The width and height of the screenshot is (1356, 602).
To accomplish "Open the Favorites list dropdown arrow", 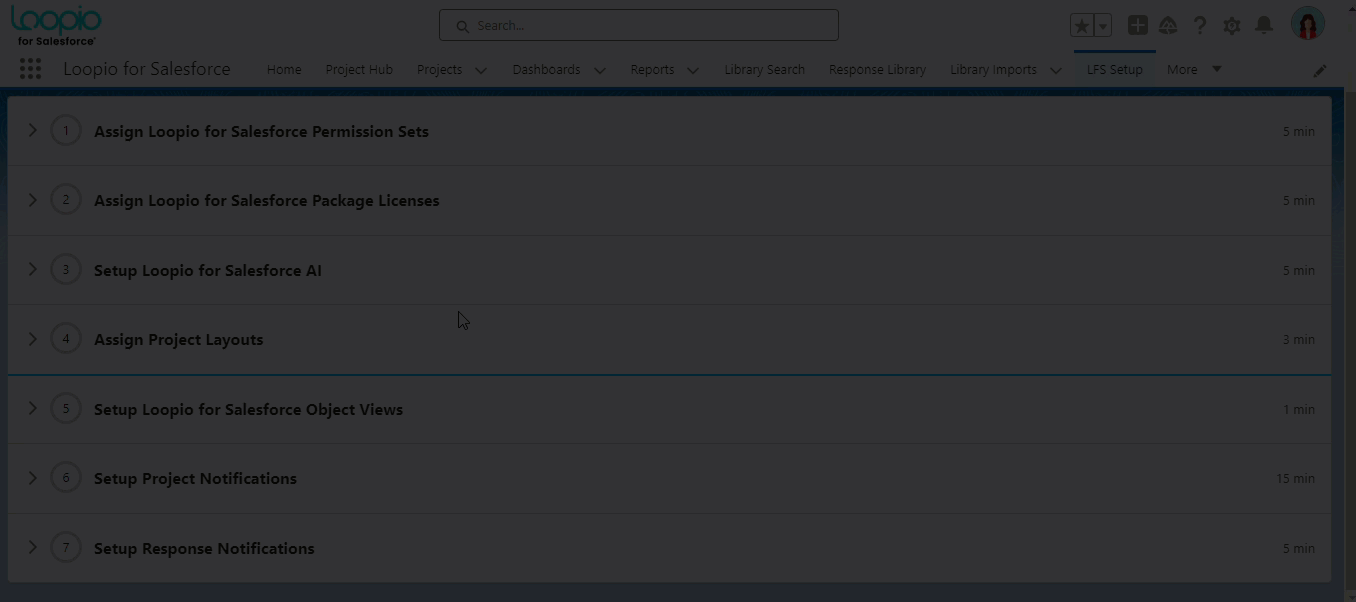I will 1103,26.
